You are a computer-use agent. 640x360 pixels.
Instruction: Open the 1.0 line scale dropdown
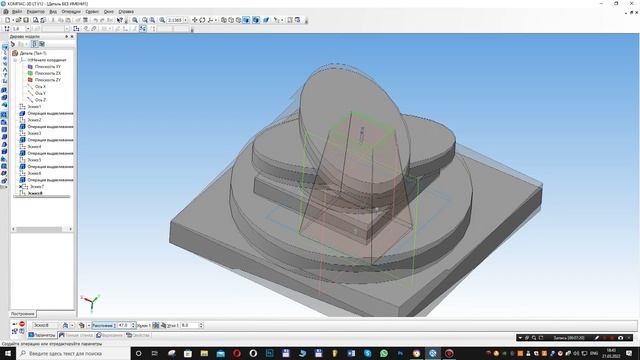(x=28, y=29)
